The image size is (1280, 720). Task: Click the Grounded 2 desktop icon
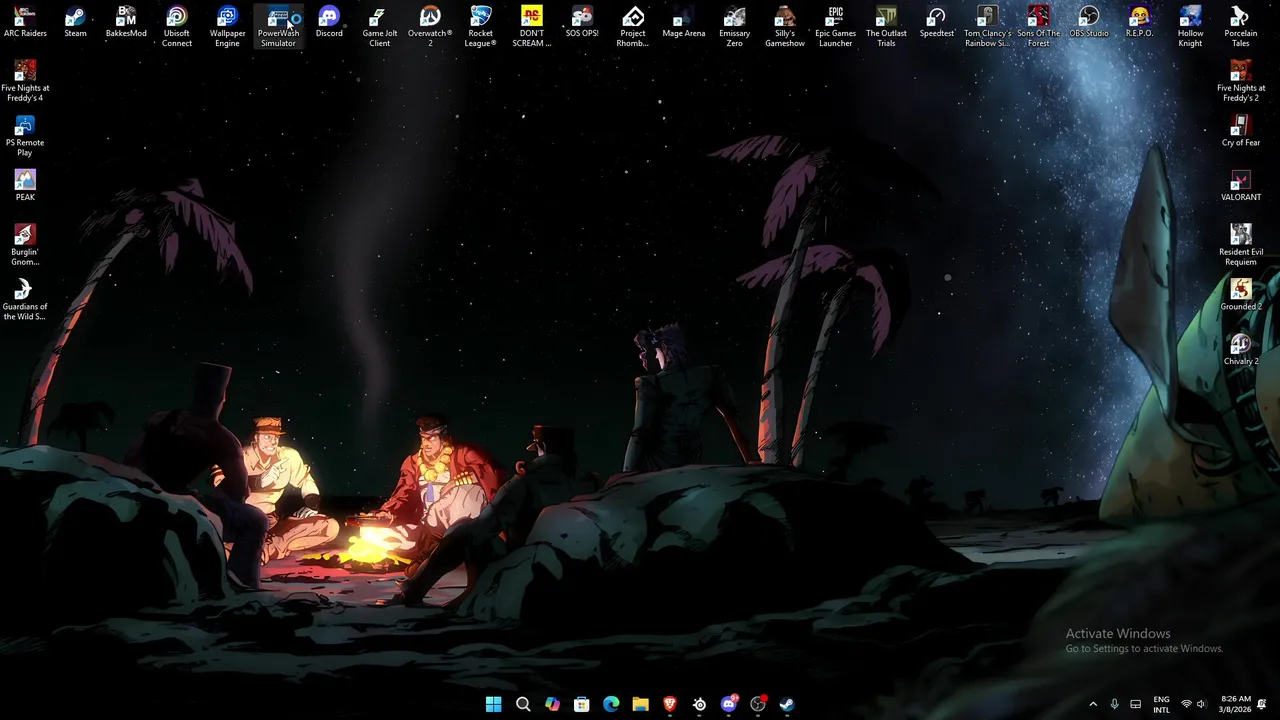1241,295
